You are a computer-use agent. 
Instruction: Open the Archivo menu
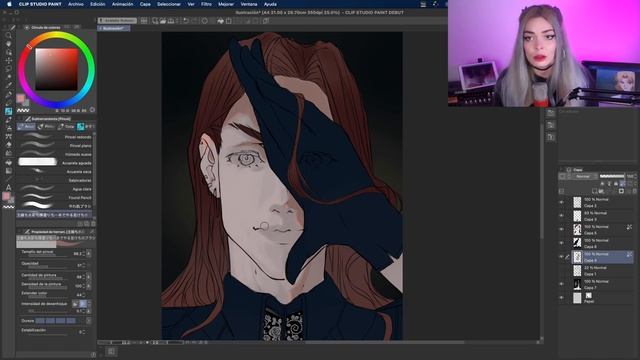pos(76,4)
